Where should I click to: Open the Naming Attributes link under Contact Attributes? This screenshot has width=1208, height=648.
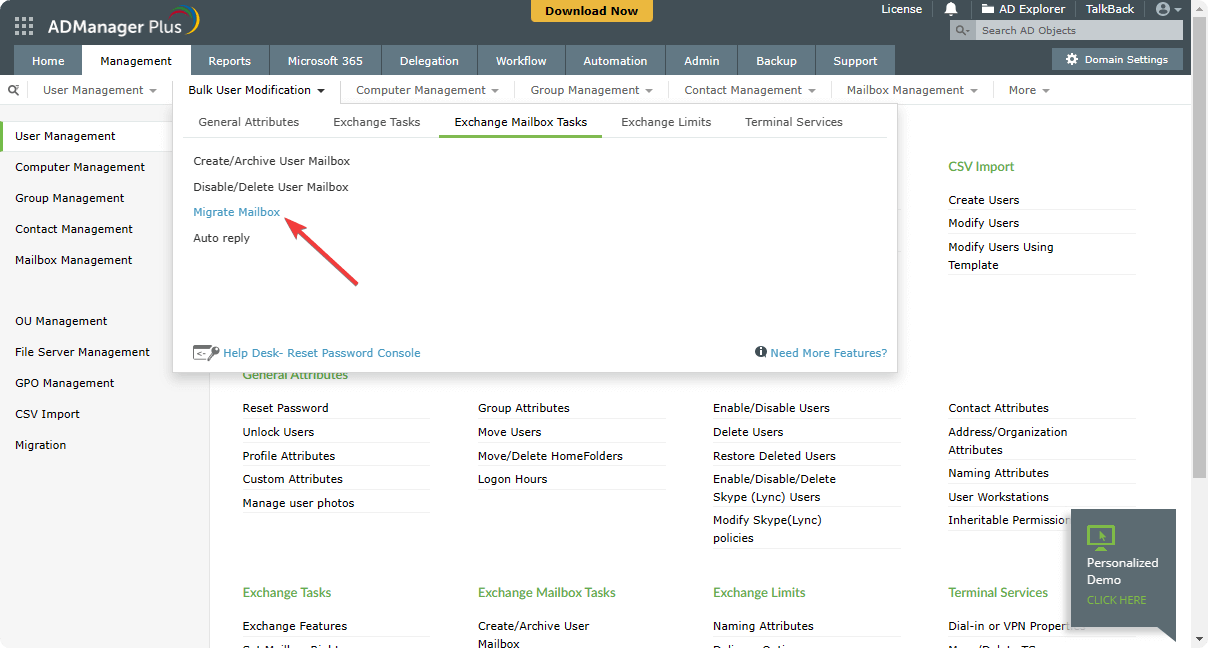999,473
